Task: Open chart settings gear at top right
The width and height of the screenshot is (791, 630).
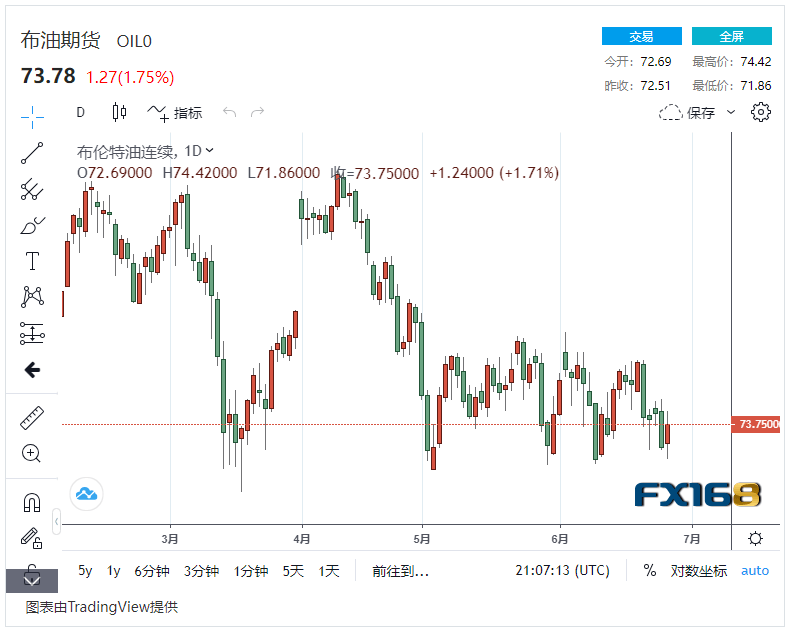Action: [761, 112]
